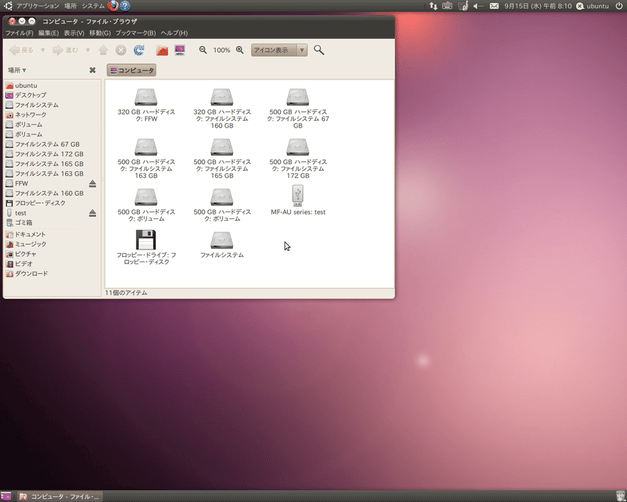Click the Stop loading icon

[121, 50]
